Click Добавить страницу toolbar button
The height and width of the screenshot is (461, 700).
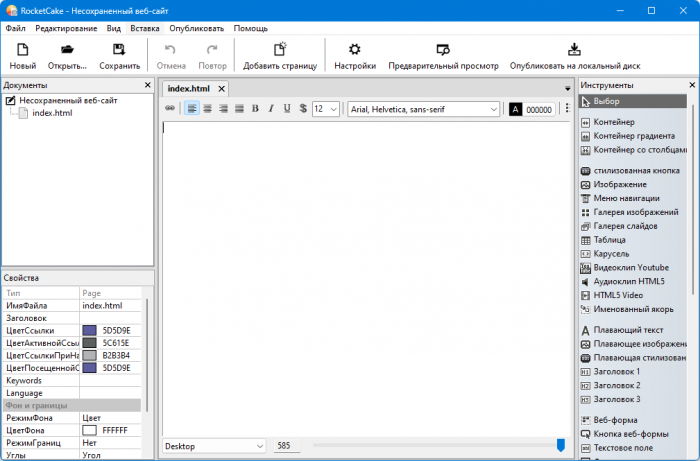(279, 56)
